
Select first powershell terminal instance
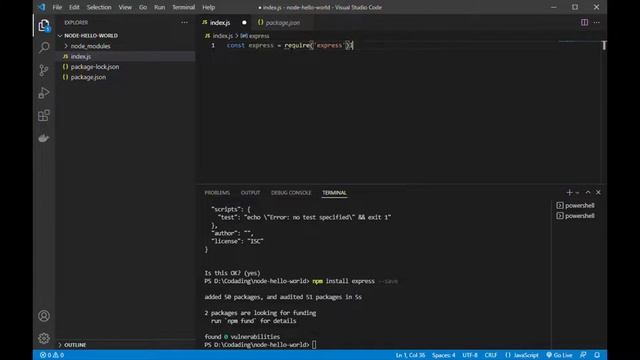[575, 205]
